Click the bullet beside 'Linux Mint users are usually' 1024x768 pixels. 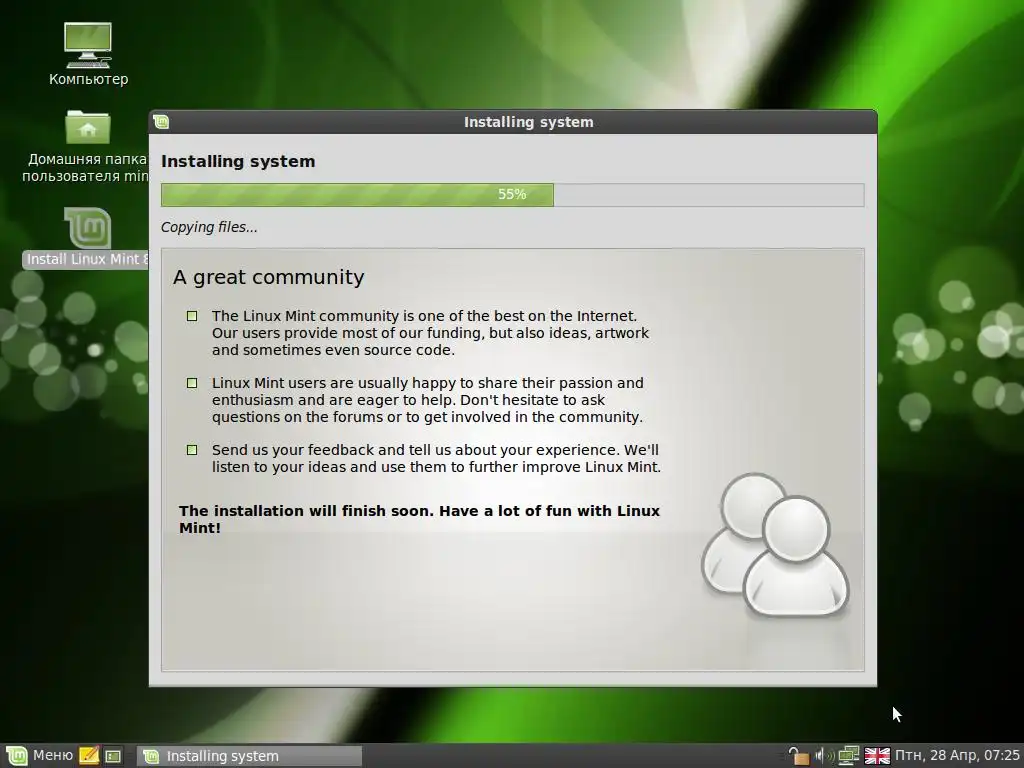192,383
